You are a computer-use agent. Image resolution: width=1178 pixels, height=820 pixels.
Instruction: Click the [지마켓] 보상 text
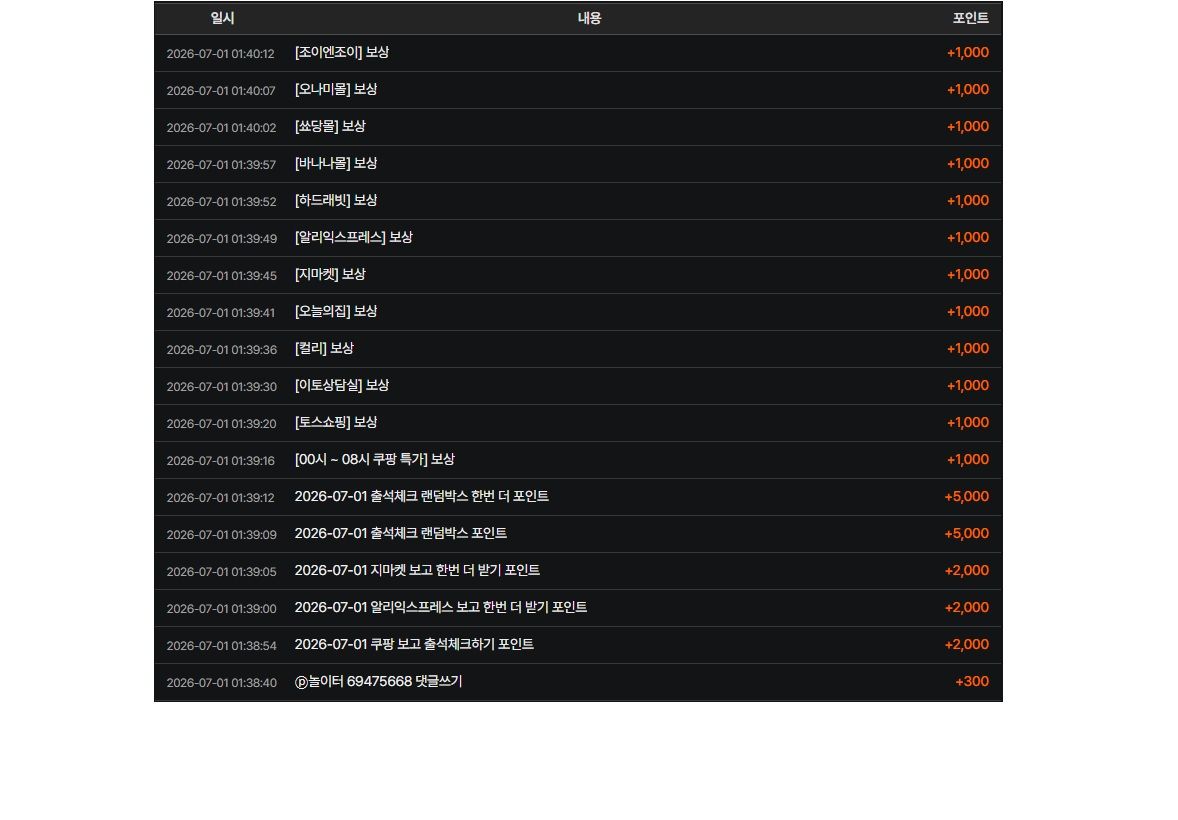330,274
